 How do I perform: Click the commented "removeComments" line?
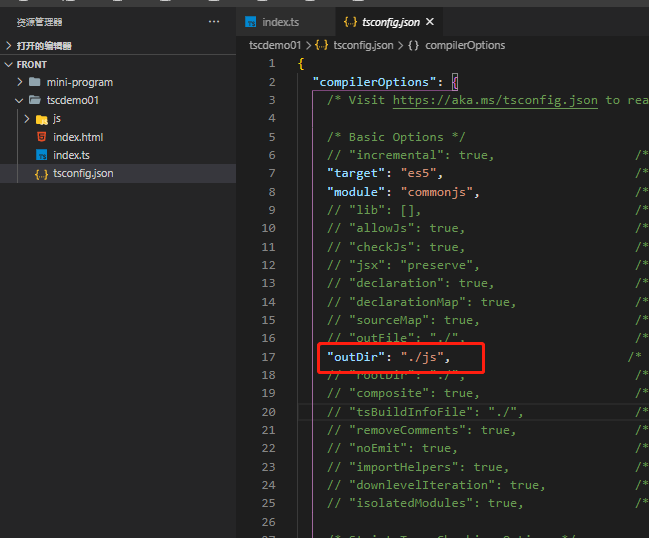422,430
